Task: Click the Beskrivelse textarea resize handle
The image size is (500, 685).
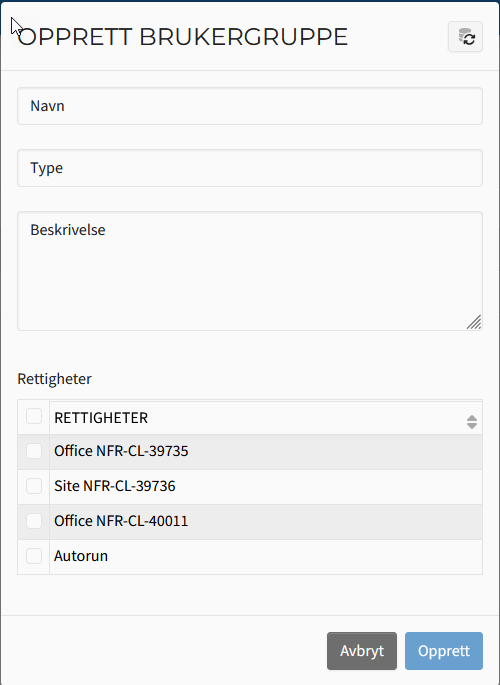Action: click(x=474, y=322)
